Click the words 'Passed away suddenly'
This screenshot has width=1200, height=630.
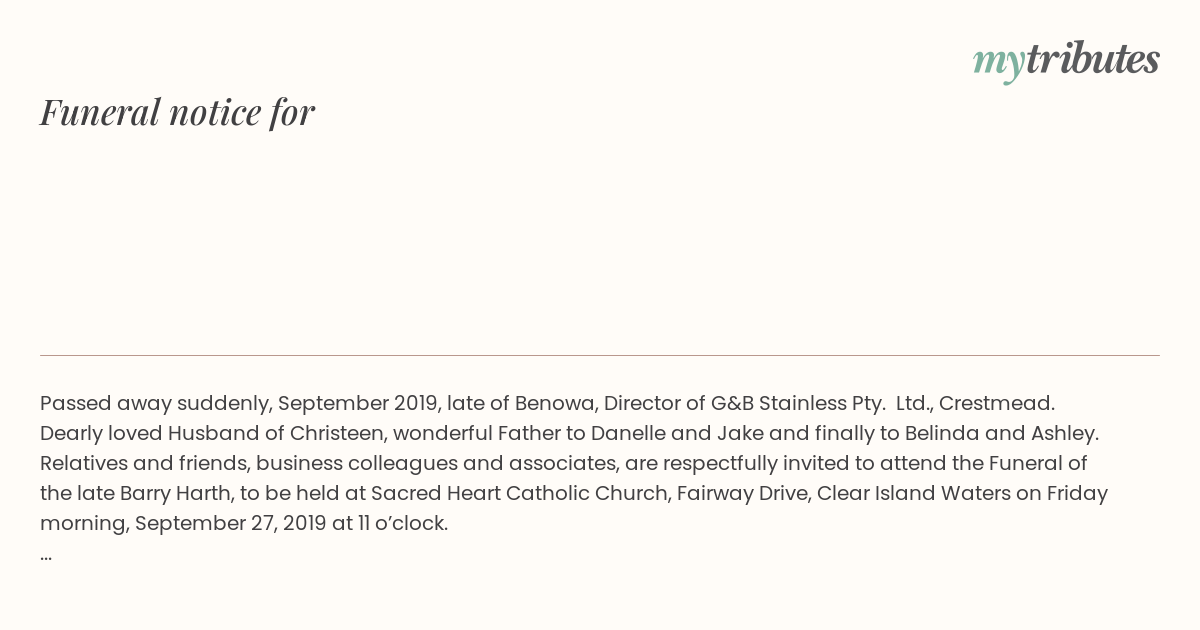click(154, 404)
